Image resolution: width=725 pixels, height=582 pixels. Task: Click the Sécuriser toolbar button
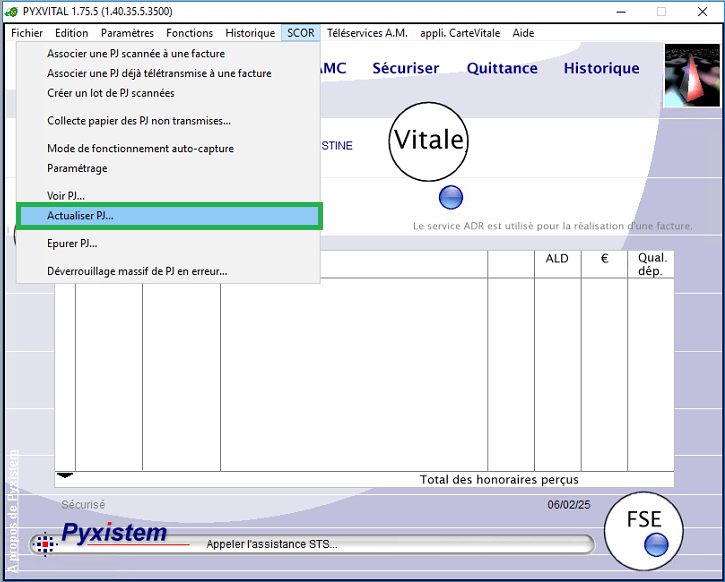(x=405, y=68)
